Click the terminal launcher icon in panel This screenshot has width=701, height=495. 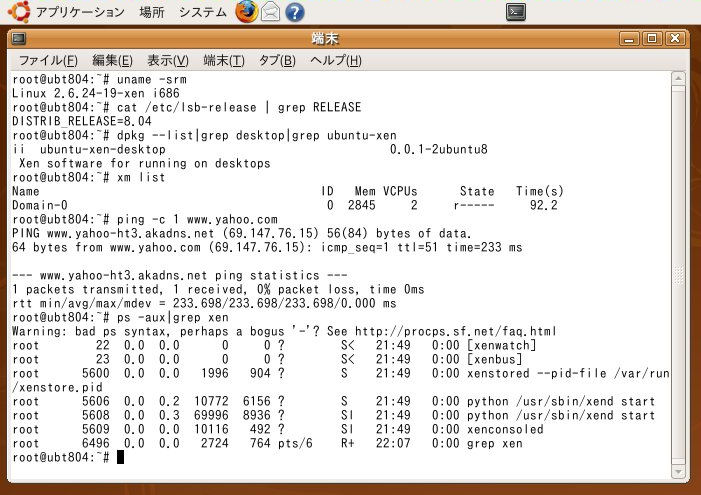(515, 12)
